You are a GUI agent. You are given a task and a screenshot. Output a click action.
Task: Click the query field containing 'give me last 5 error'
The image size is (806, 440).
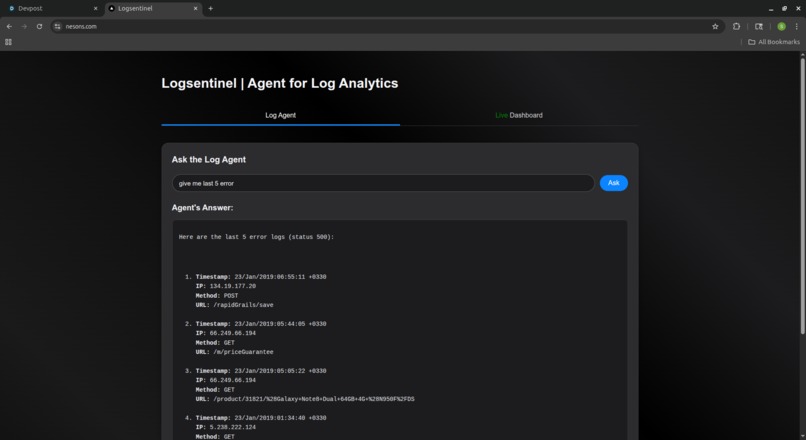(383, 183)
